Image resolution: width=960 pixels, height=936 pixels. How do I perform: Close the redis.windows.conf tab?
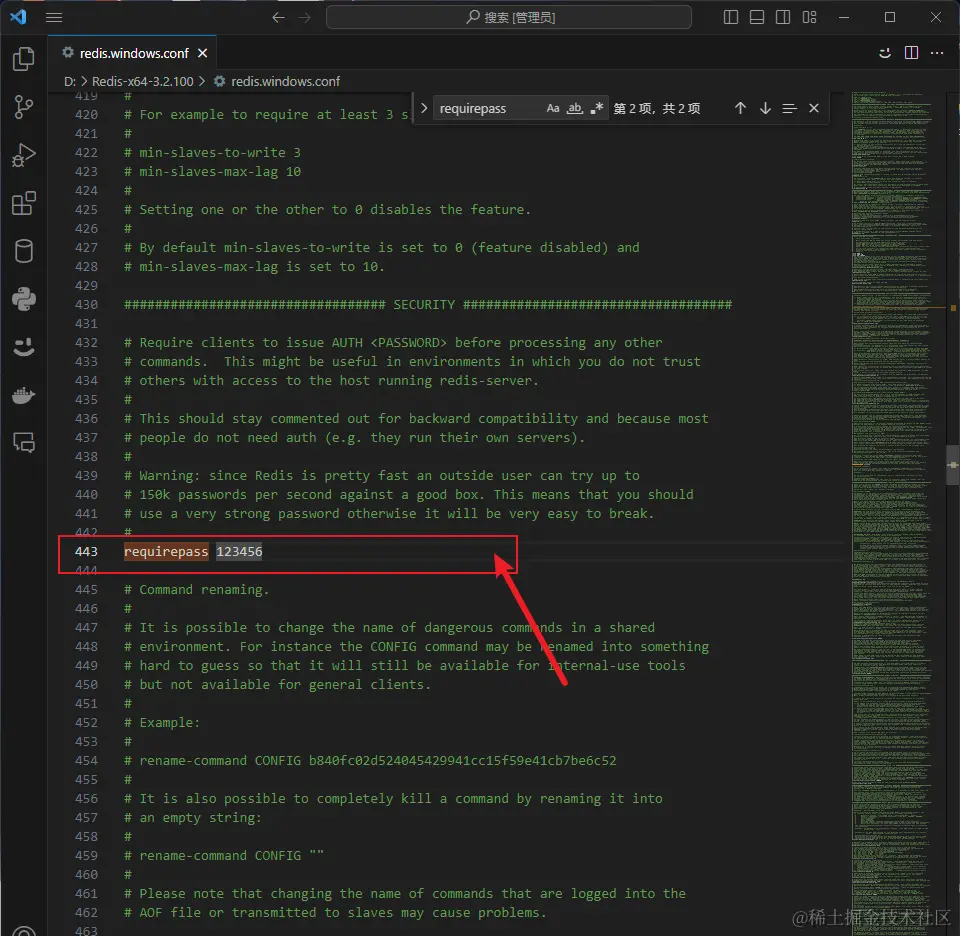(203, 53)
